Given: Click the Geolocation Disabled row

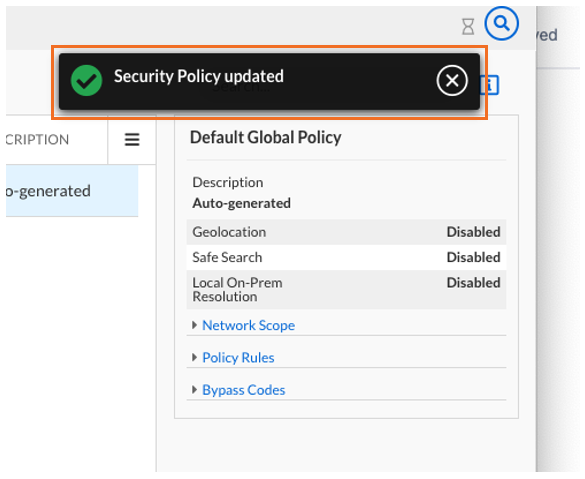Looking at the screenshot, I should (x=346, y=232).
